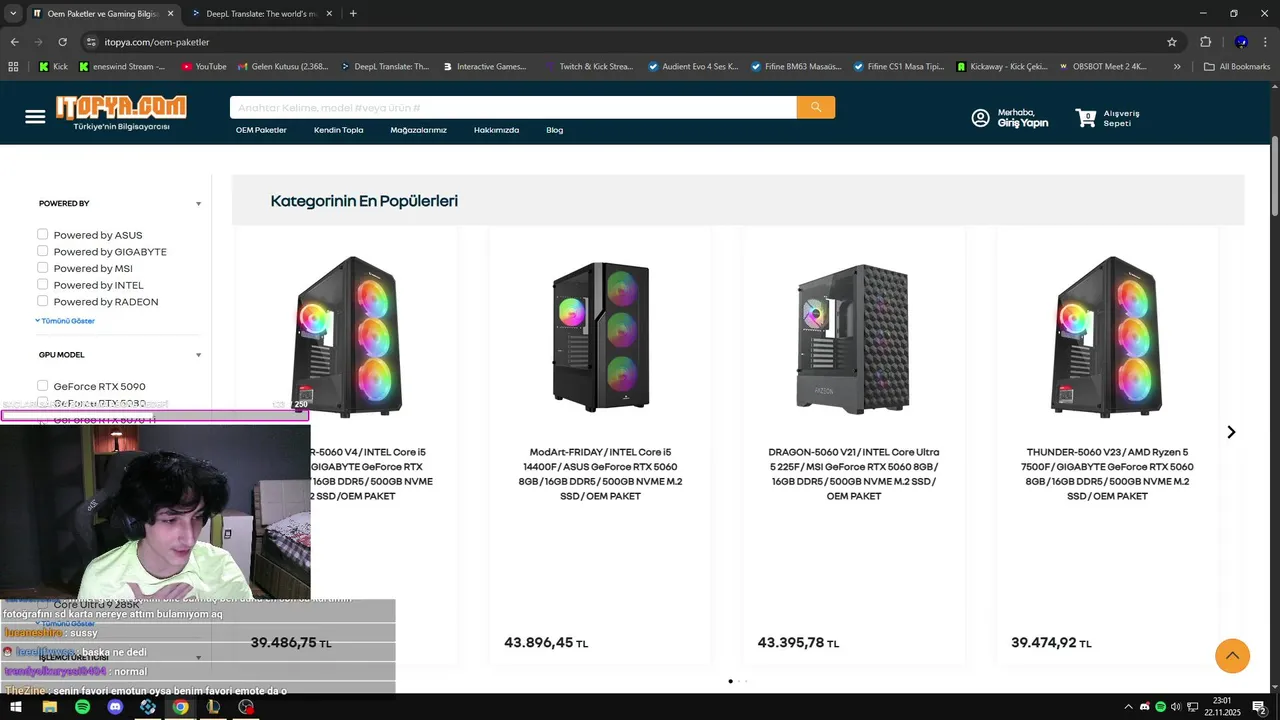This screenshot has height=720, width=1280.
Task: Close the Oem Paketler browser tab
Action: pyautogui.click(x=171, y=14)
